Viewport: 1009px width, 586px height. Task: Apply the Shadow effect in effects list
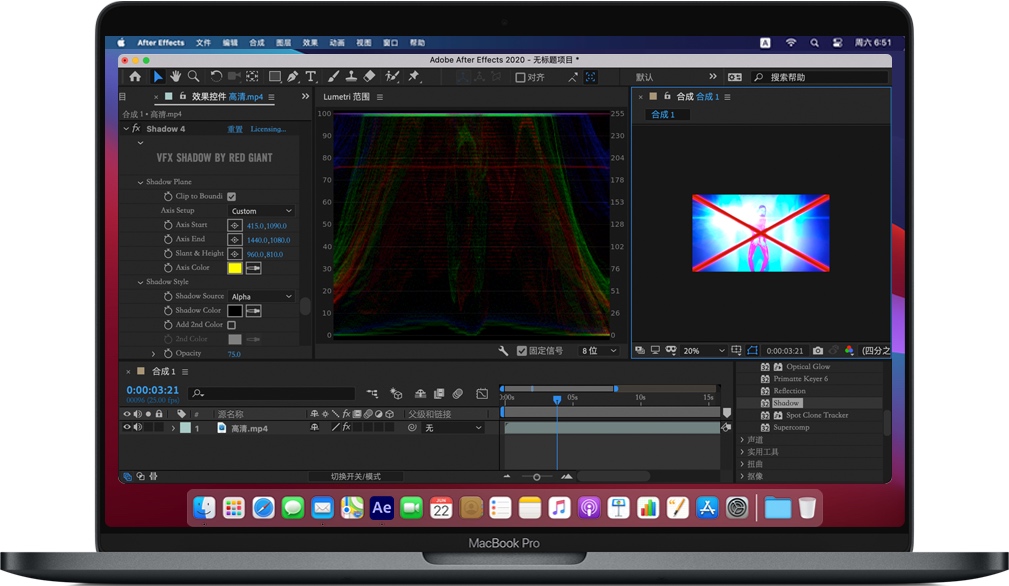pyautogui.click(x=786, y=403)
